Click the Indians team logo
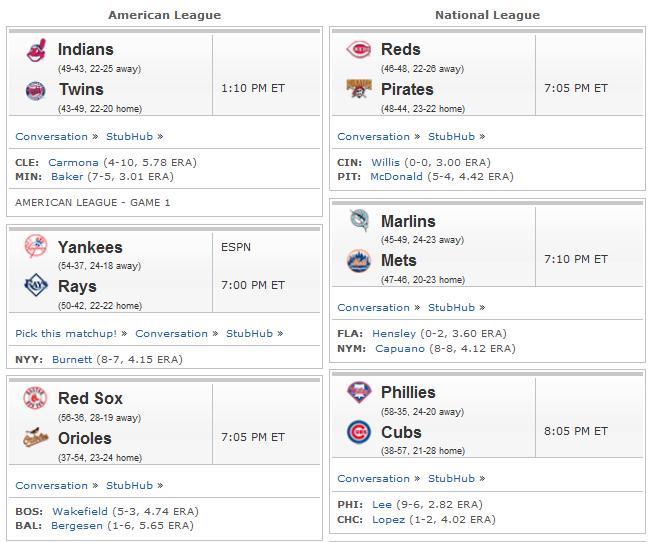 pyautogui.click(x=36, y=51)
